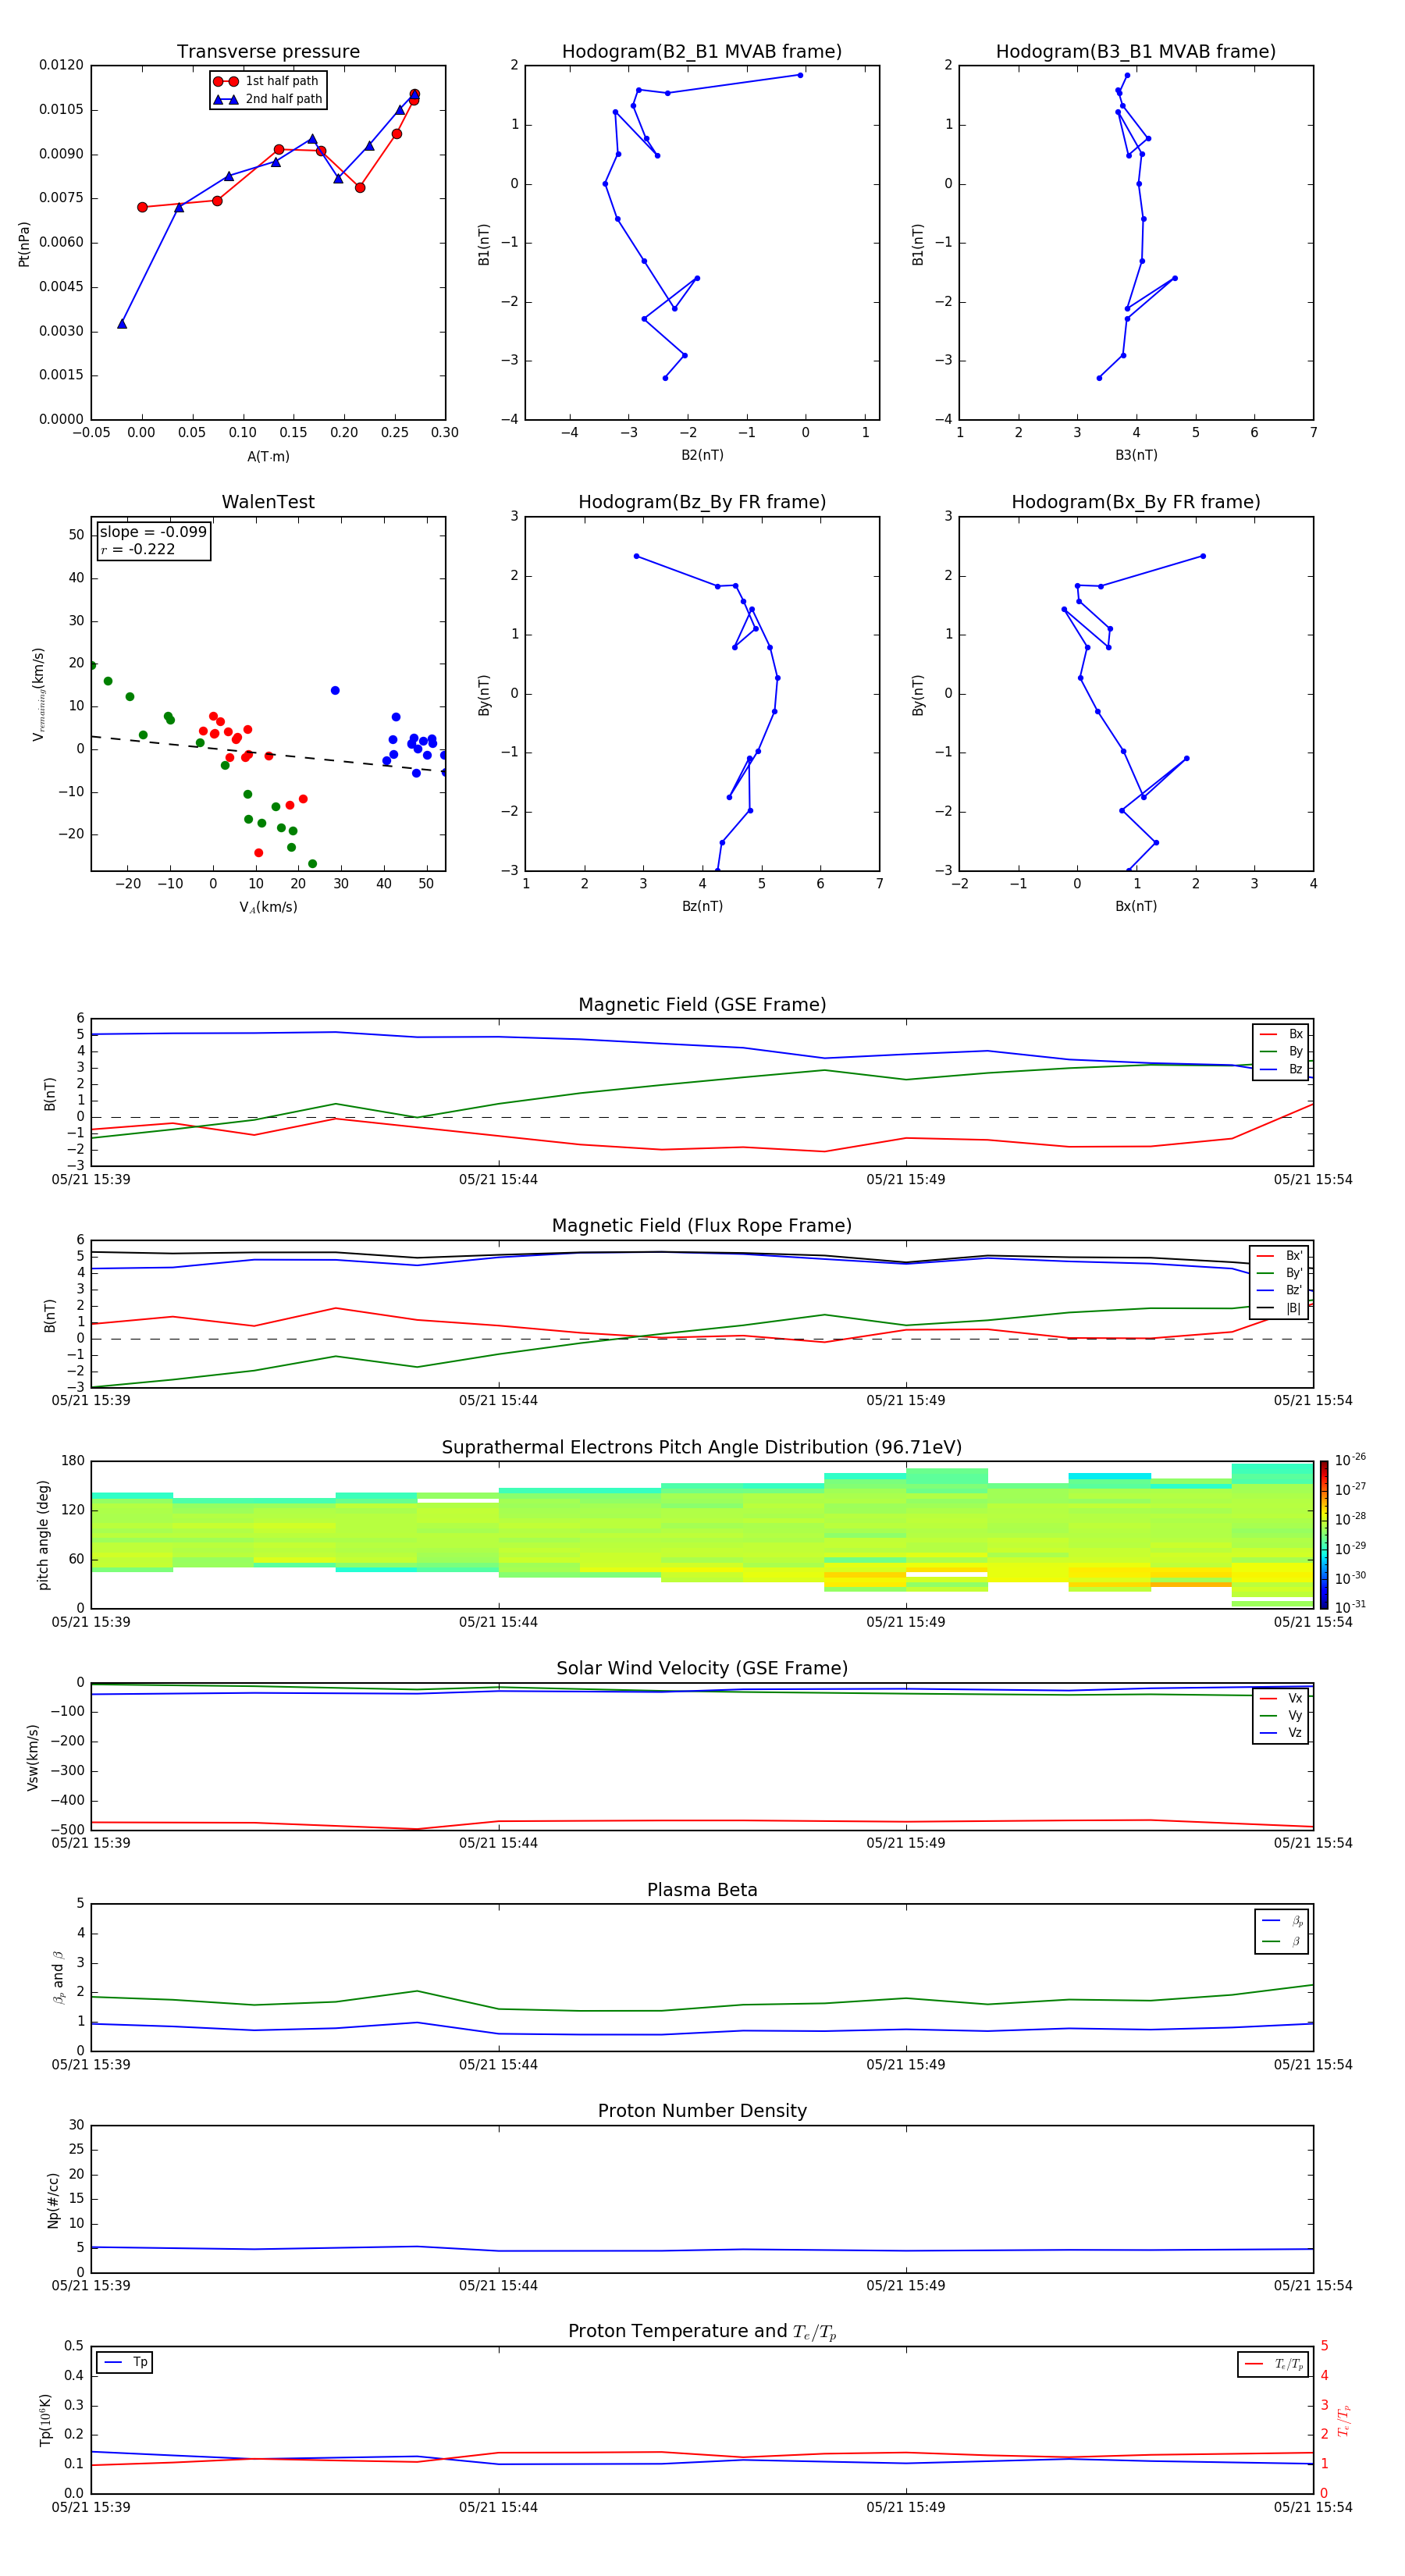Click the 'Np(#/cc)' y-axis label
Viewport: 1405px width, 2576px height.
(53, 2200)
